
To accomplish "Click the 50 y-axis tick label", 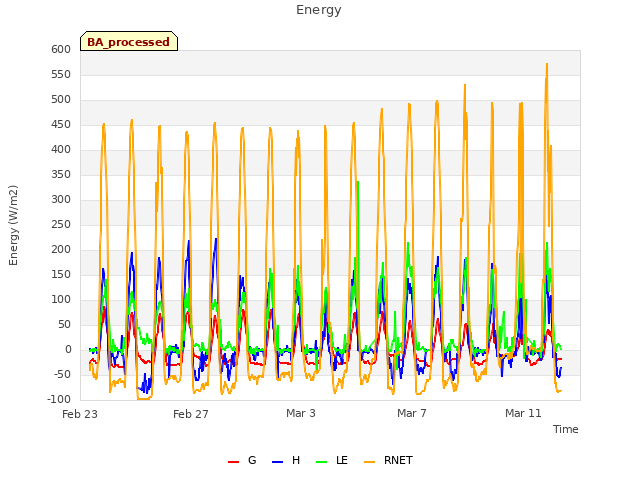I will point(65,325).
